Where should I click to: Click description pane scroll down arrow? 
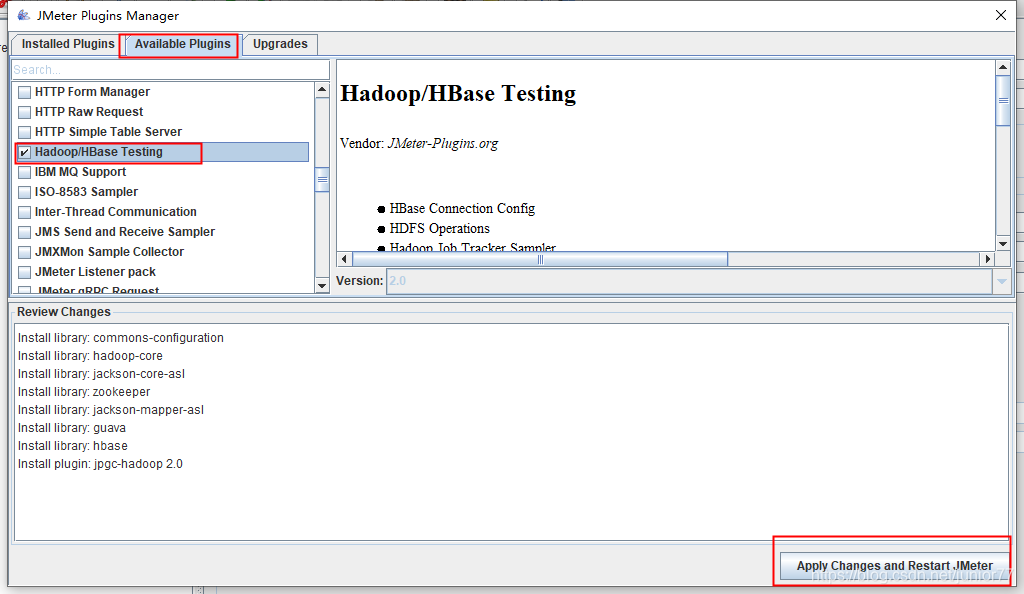[1003, 243]
